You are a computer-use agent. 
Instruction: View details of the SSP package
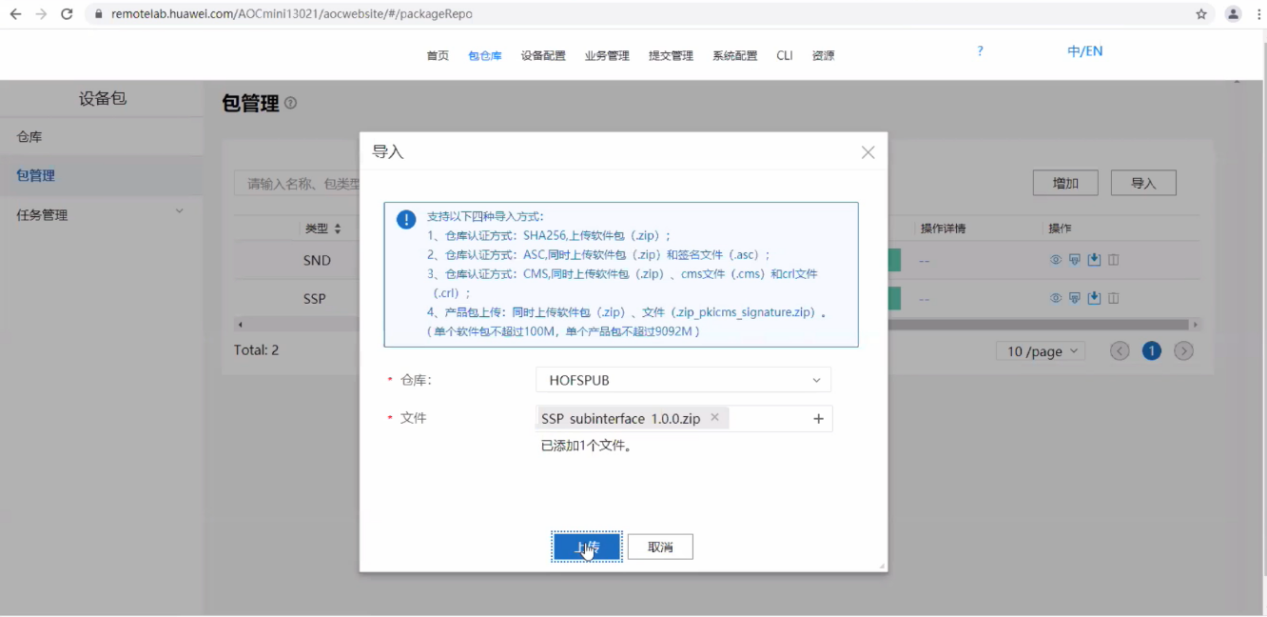tap(1055, 298)
